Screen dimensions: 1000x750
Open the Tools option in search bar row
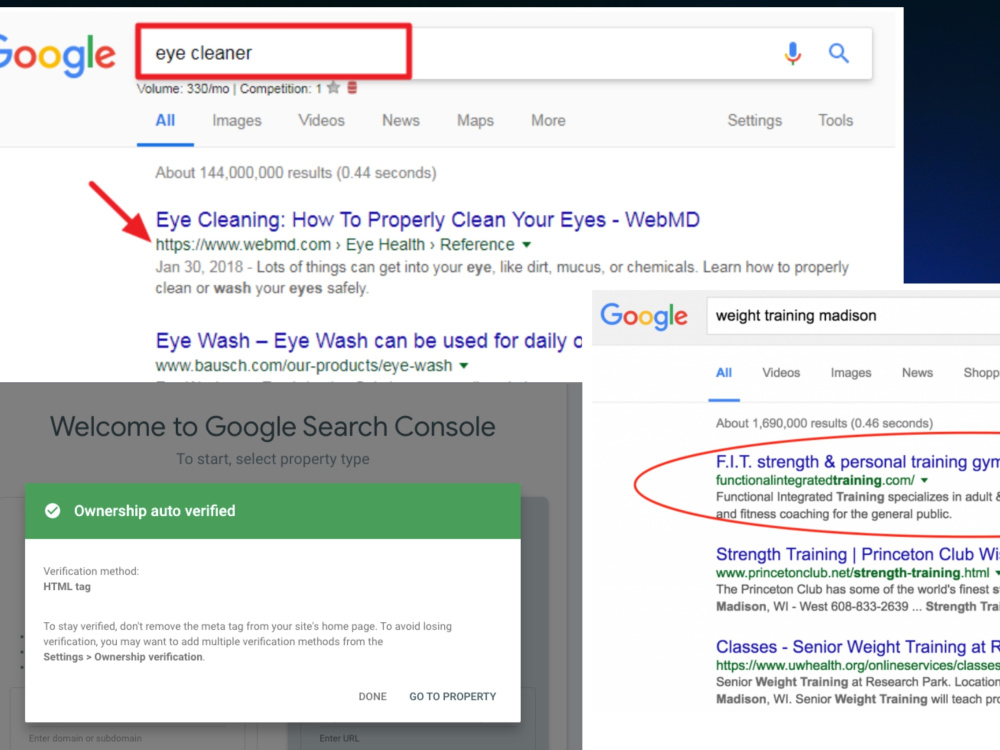tap(835, 121)
